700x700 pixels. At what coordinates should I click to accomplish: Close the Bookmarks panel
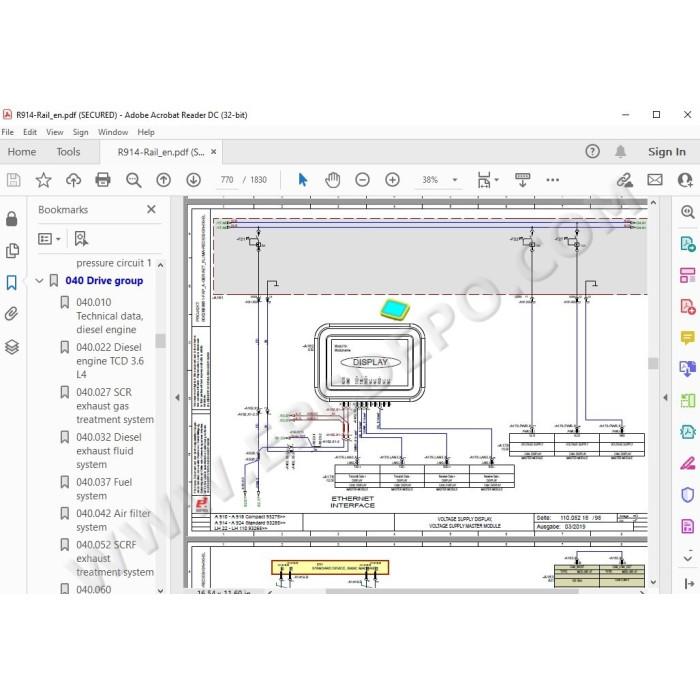(x=151, y=209)
